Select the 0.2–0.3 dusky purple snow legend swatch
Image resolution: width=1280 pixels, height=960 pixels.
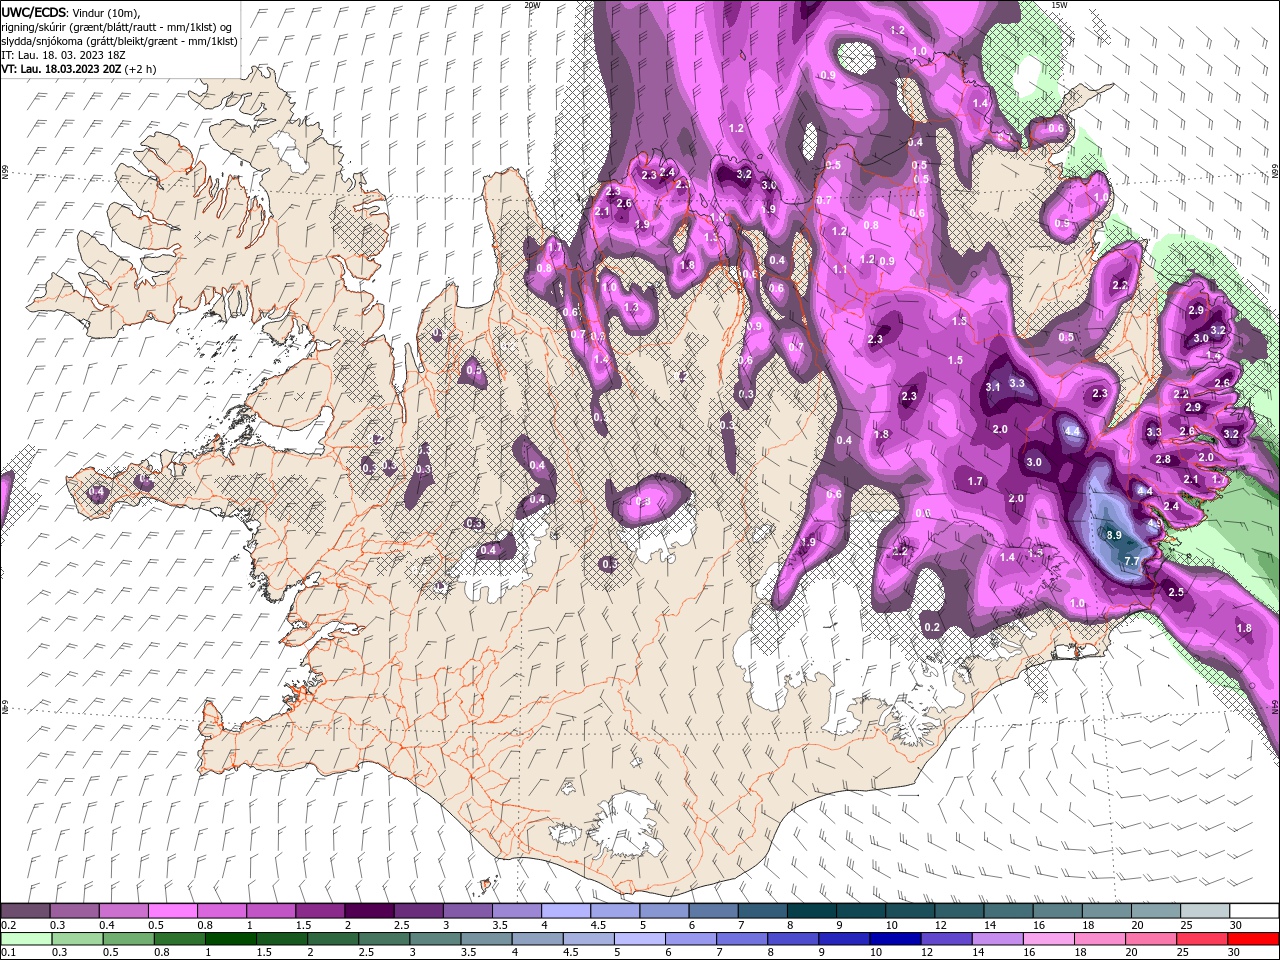point(25,912)
